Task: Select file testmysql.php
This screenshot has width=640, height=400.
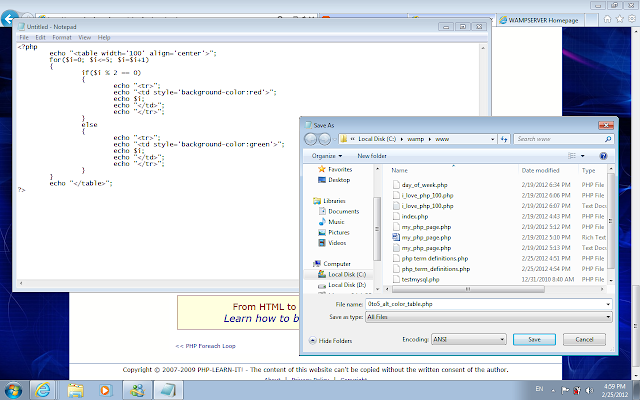Action: pyautogui.click(x=420, y=280)
